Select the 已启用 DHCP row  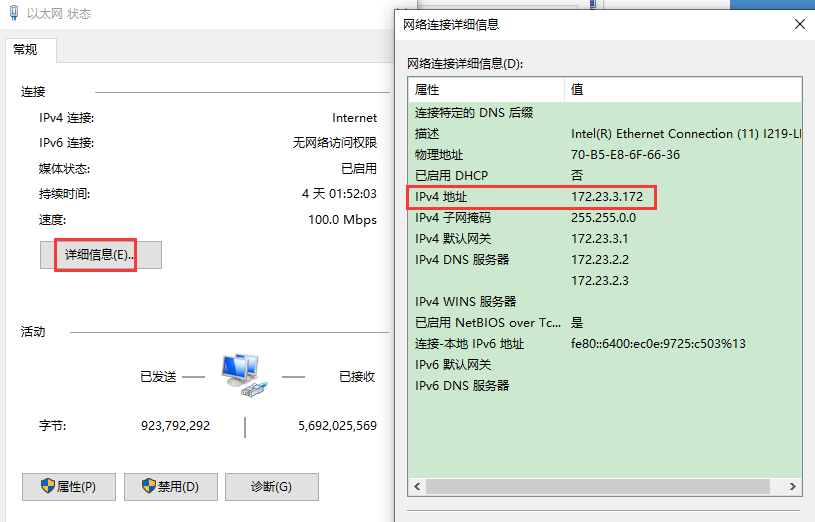coord(605,176)
